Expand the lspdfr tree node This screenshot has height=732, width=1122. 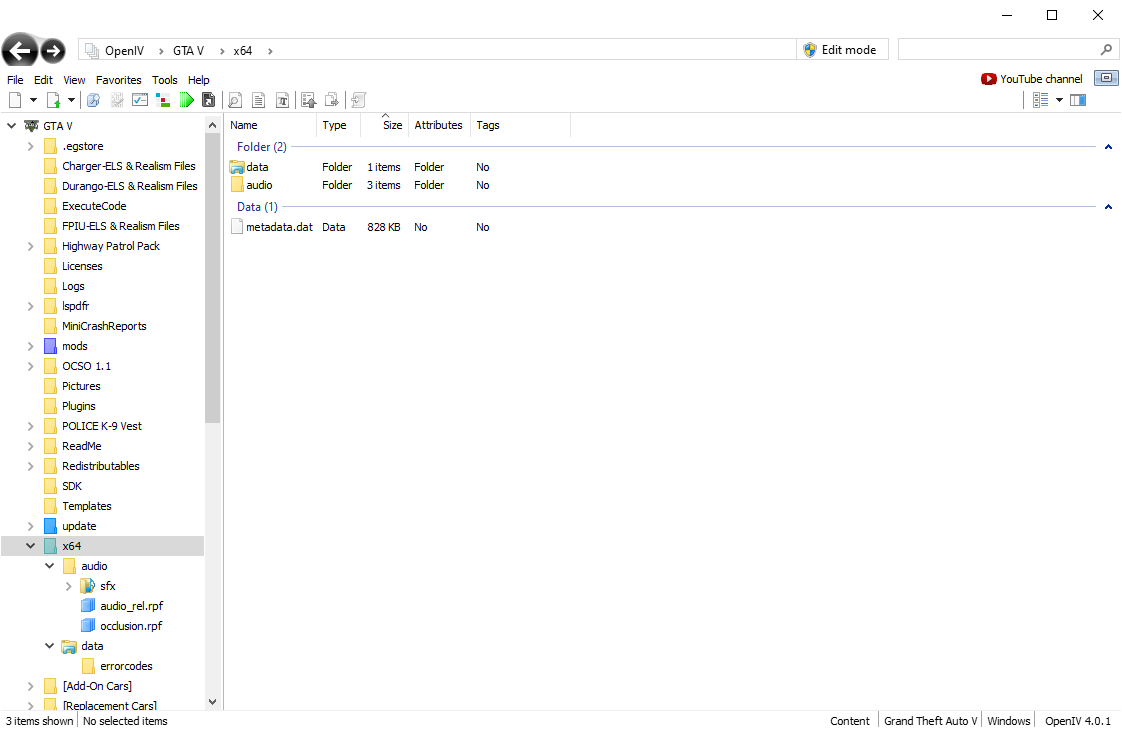31,306
